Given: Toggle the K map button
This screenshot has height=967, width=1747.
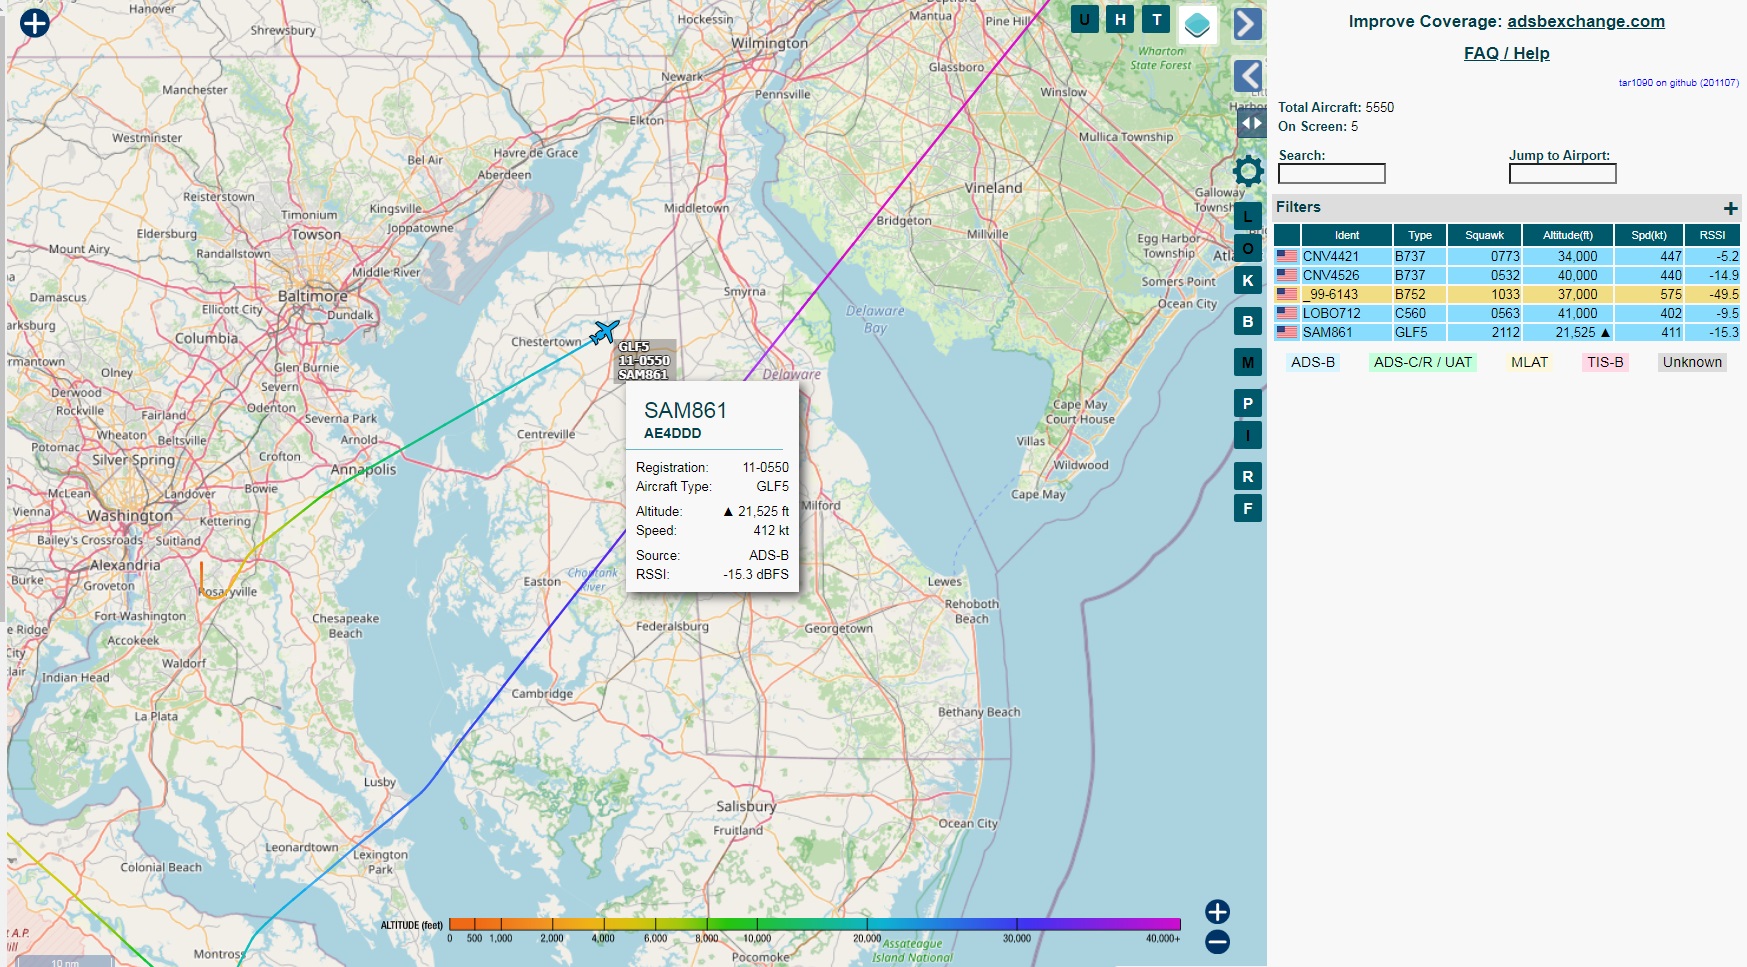Looking at the screenshot, I should [x=1247, y=280].
